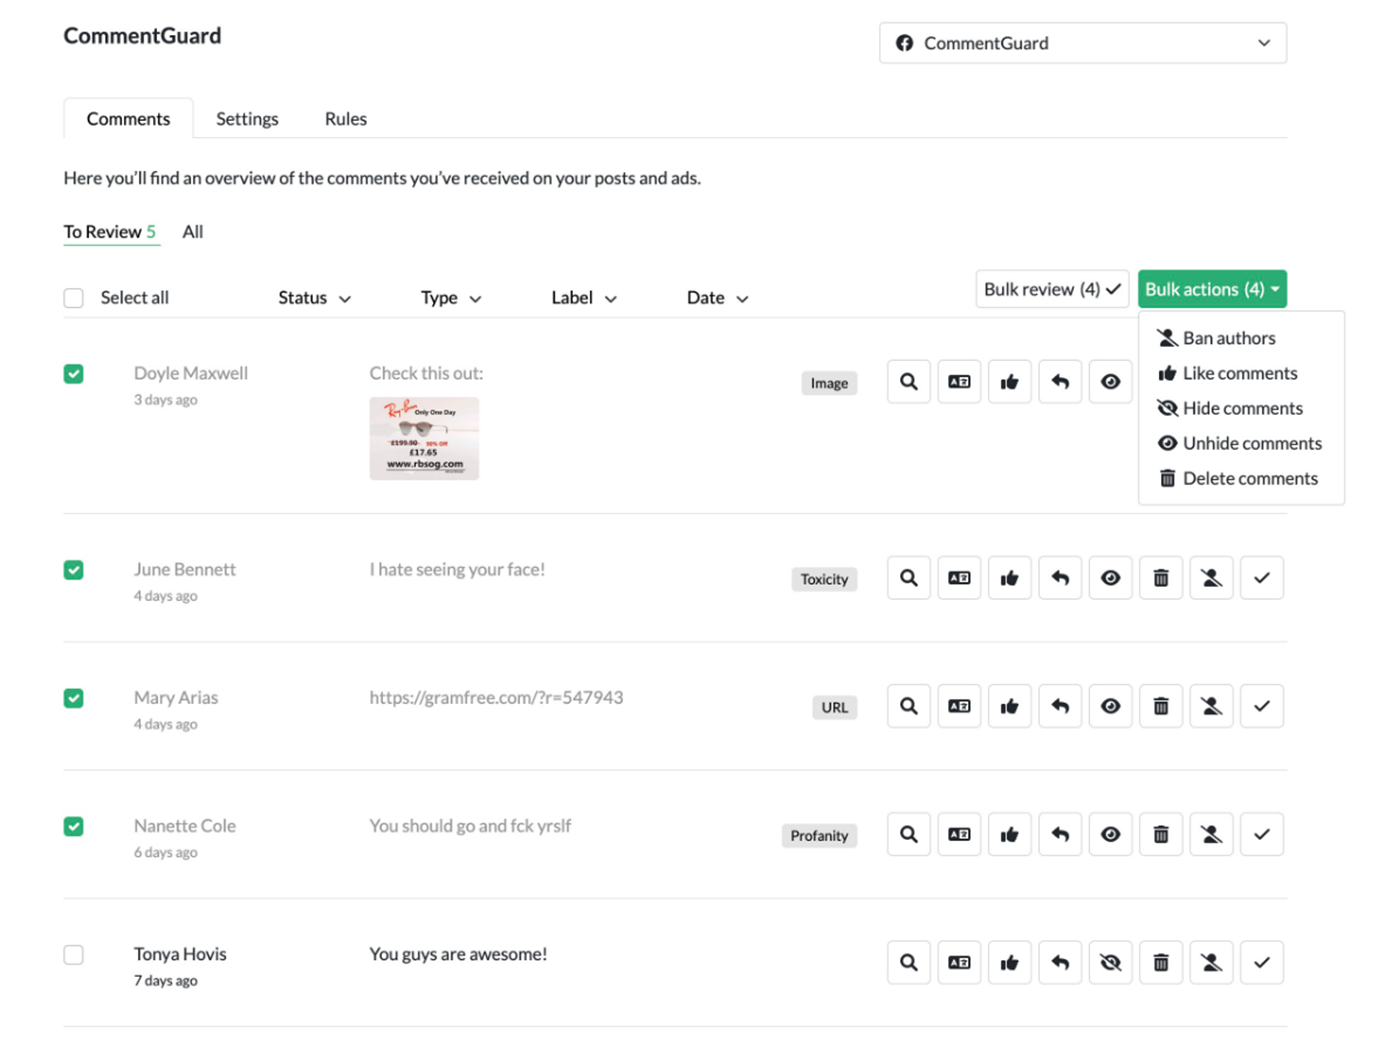Open the Status filter dropdown
Viewport: 1392px width, 1061px height.
pyautogui.click(x=314, y=298)
